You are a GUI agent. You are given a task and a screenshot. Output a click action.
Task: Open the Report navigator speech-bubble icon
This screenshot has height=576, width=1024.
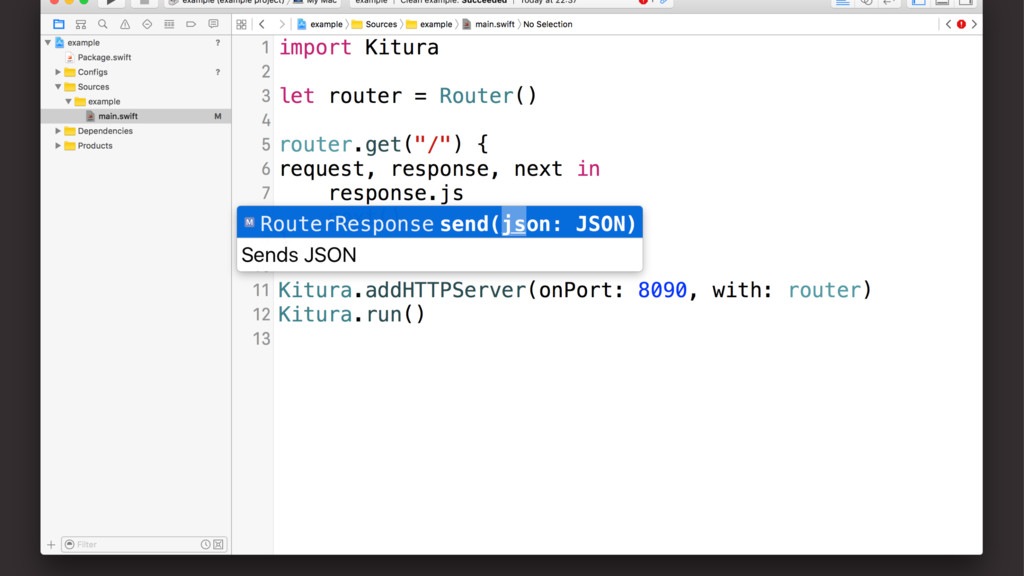[x=213, y=24]
